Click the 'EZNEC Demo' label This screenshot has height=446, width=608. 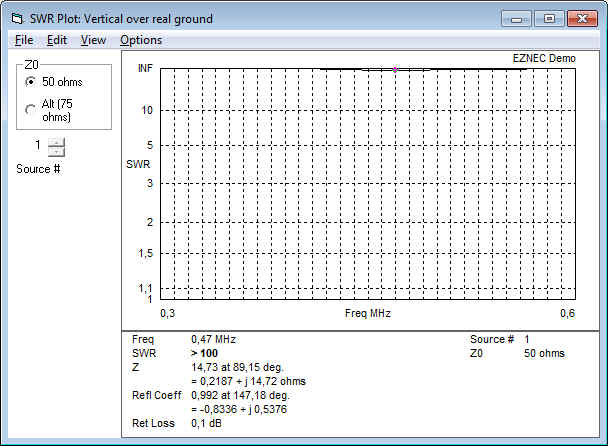point(544,58)
